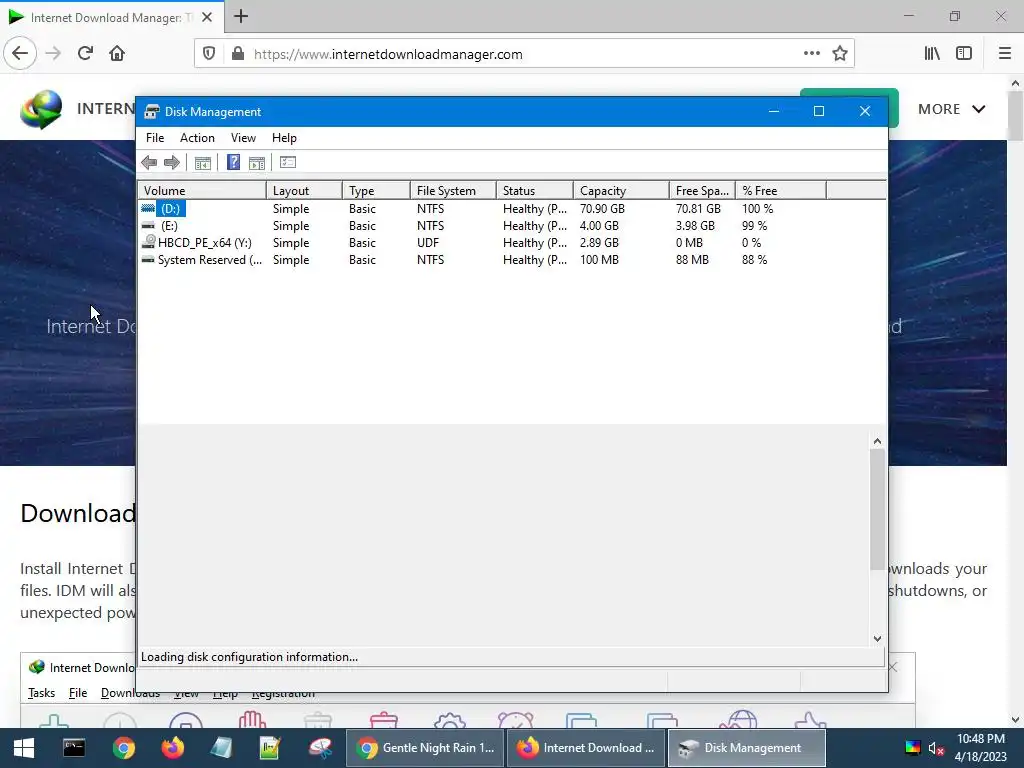Image resolution: width=1024 pixels, height=768 pixels.
Task: Click the HBCD_PE_x64 disc icon
Action: 148,242
